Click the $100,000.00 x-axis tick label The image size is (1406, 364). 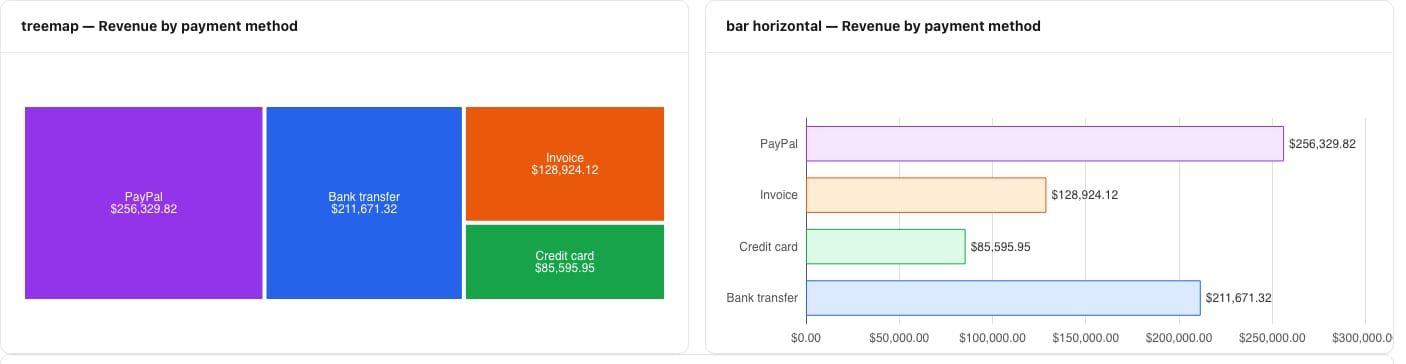tap(992, 338)
